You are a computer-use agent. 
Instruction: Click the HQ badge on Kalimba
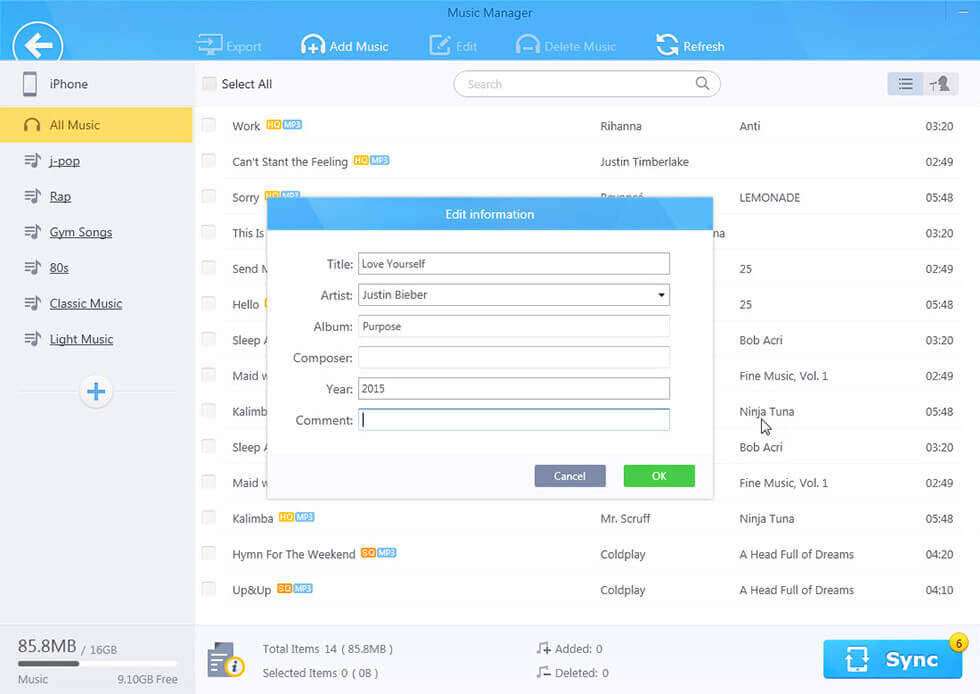coord(286,517)
